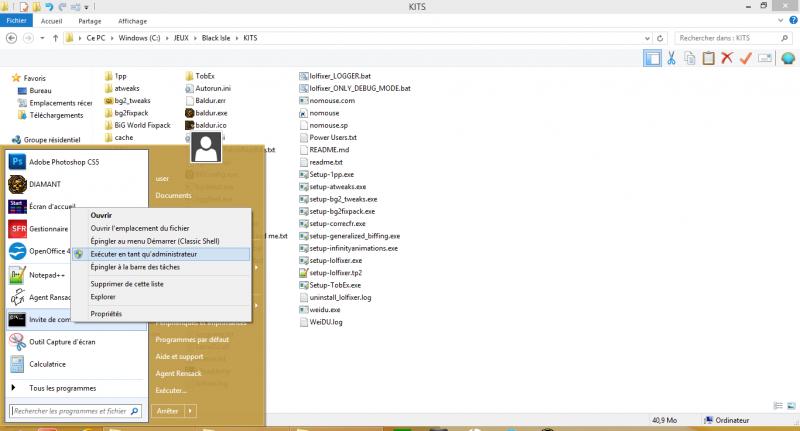Open Aide et support

coord(179,357)
